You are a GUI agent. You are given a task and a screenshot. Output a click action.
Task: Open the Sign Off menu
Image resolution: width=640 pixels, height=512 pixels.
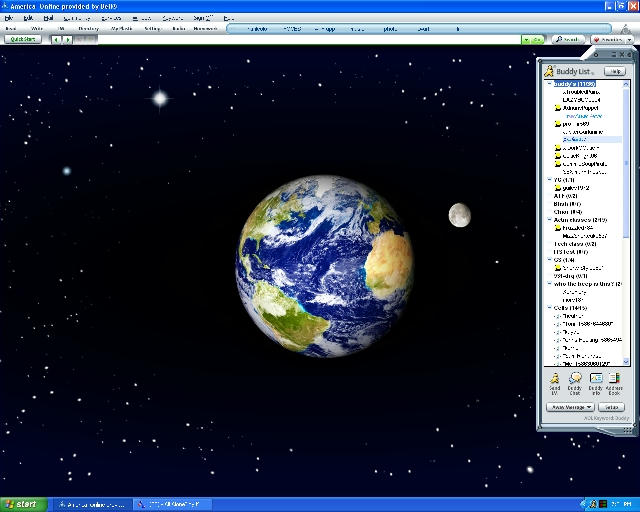203,18
